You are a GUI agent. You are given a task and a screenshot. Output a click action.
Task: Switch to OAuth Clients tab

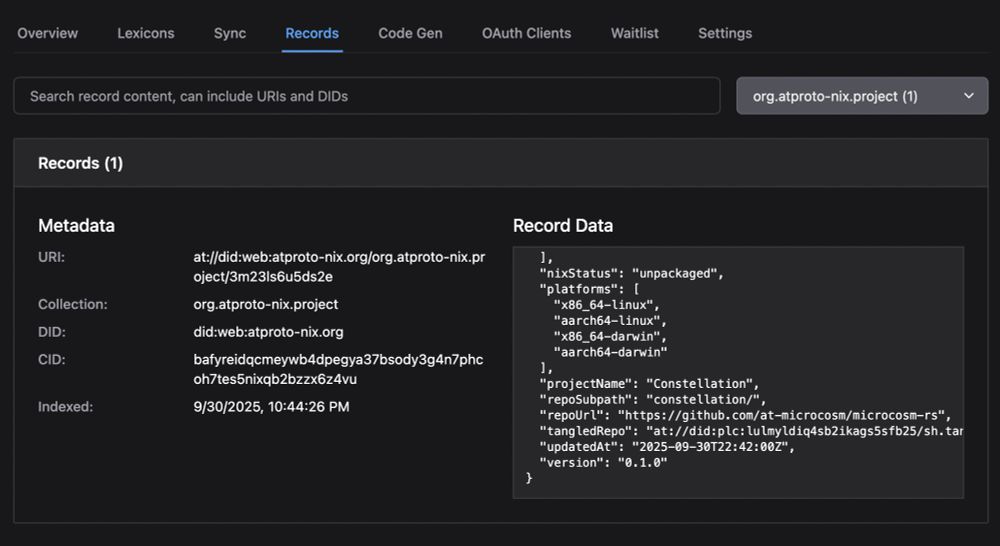click(x=526, y=33)
